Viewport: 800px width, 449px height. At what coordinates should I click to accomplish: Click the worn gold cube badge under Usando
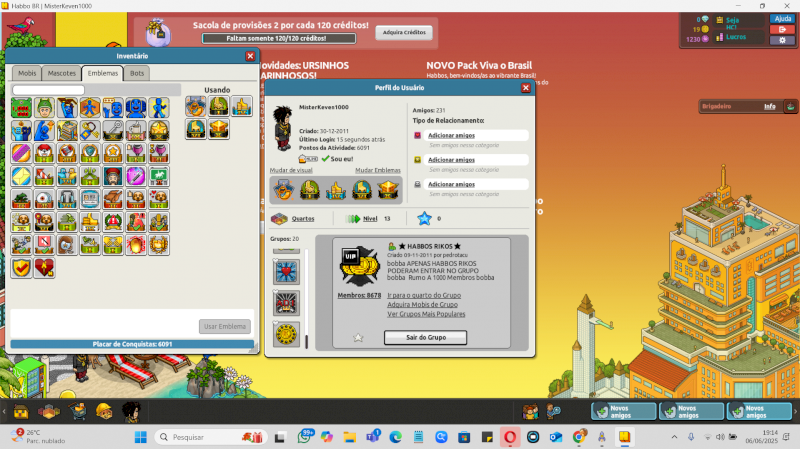coord(218,129)
